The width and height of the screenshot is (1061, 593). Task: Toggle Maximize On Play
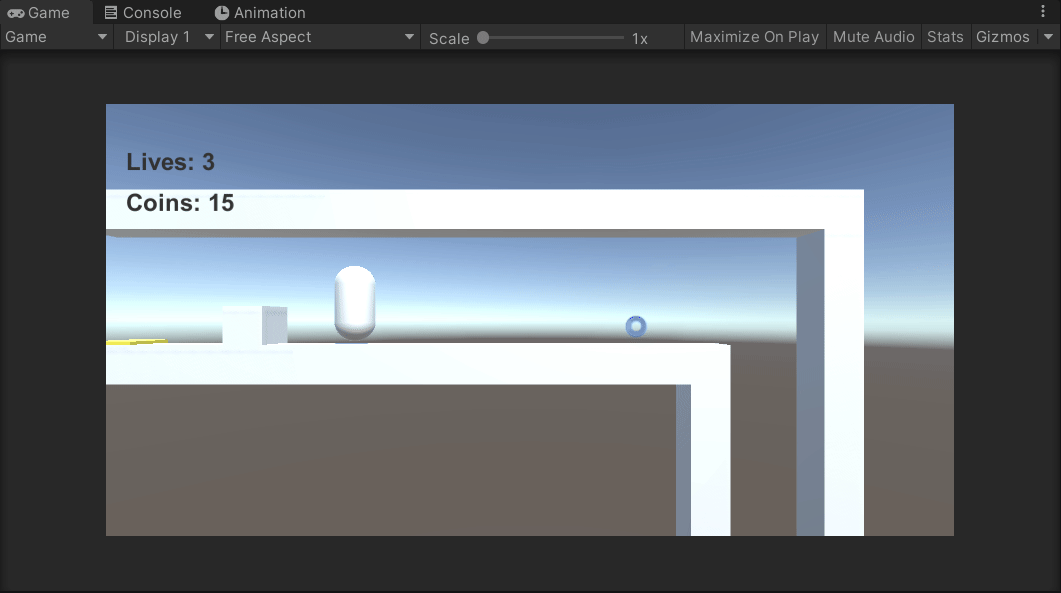754,37
